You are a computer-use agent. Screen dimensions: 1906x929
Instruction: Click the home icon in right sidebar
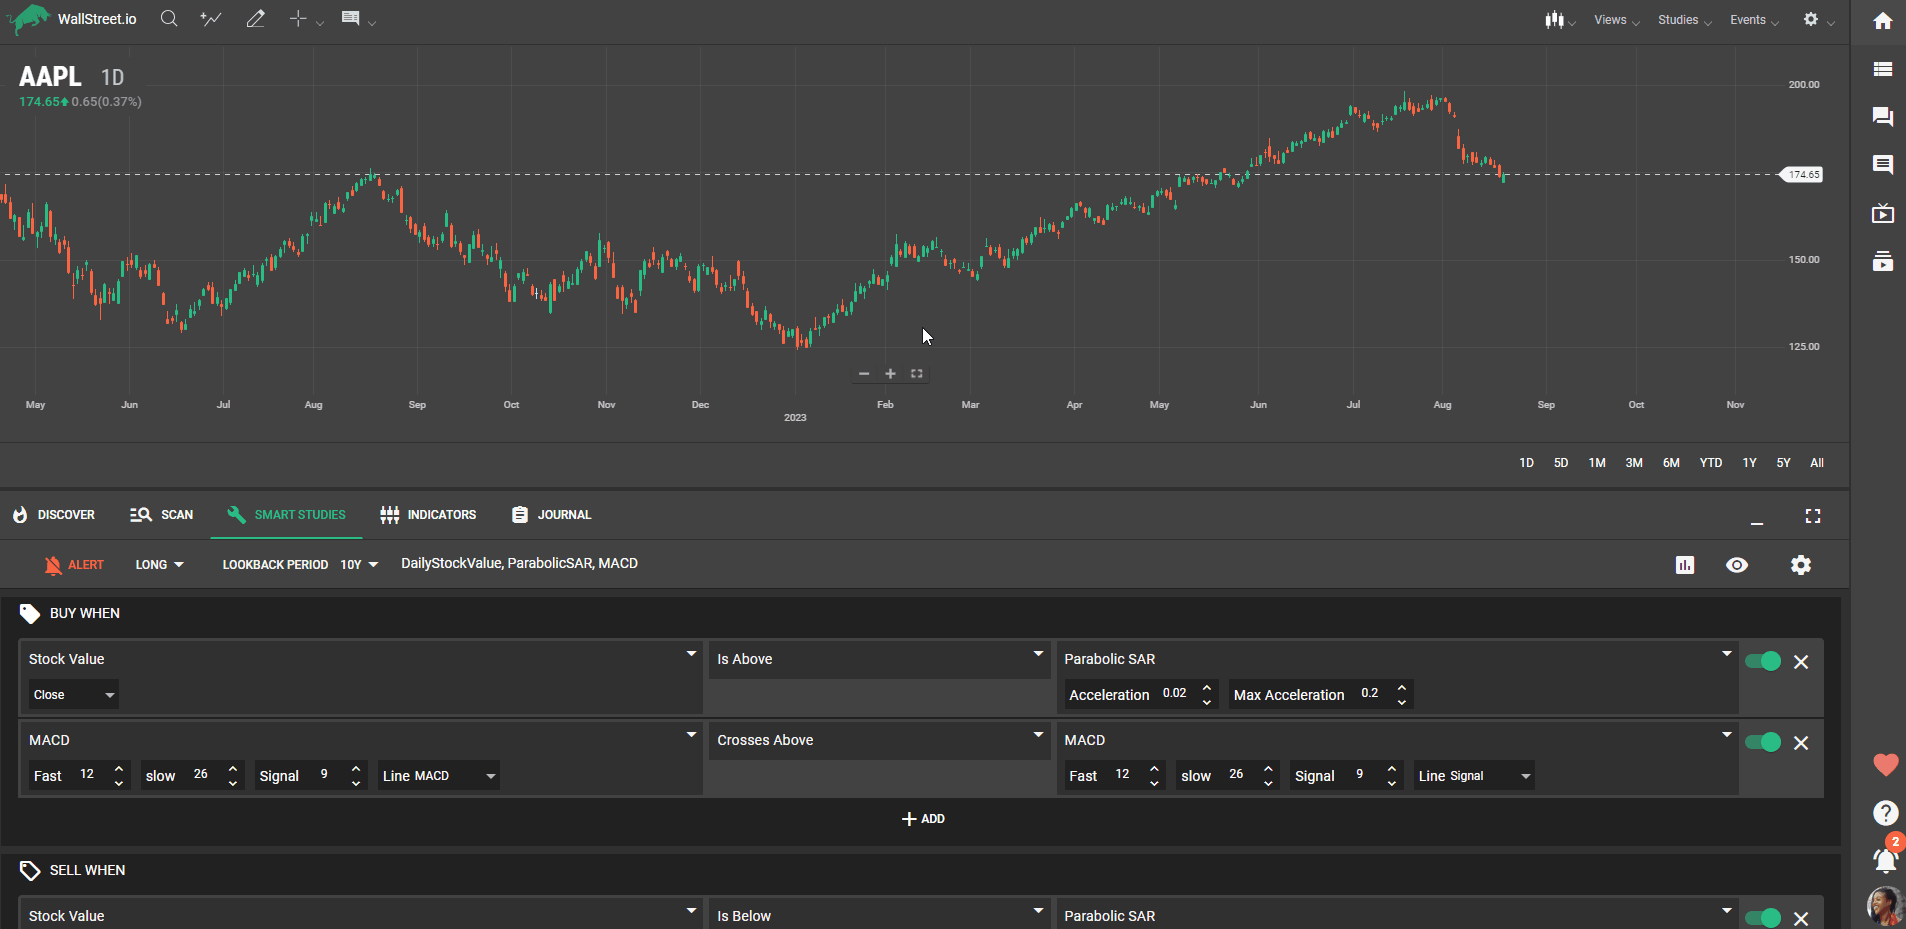click(x=1882, y=21)
